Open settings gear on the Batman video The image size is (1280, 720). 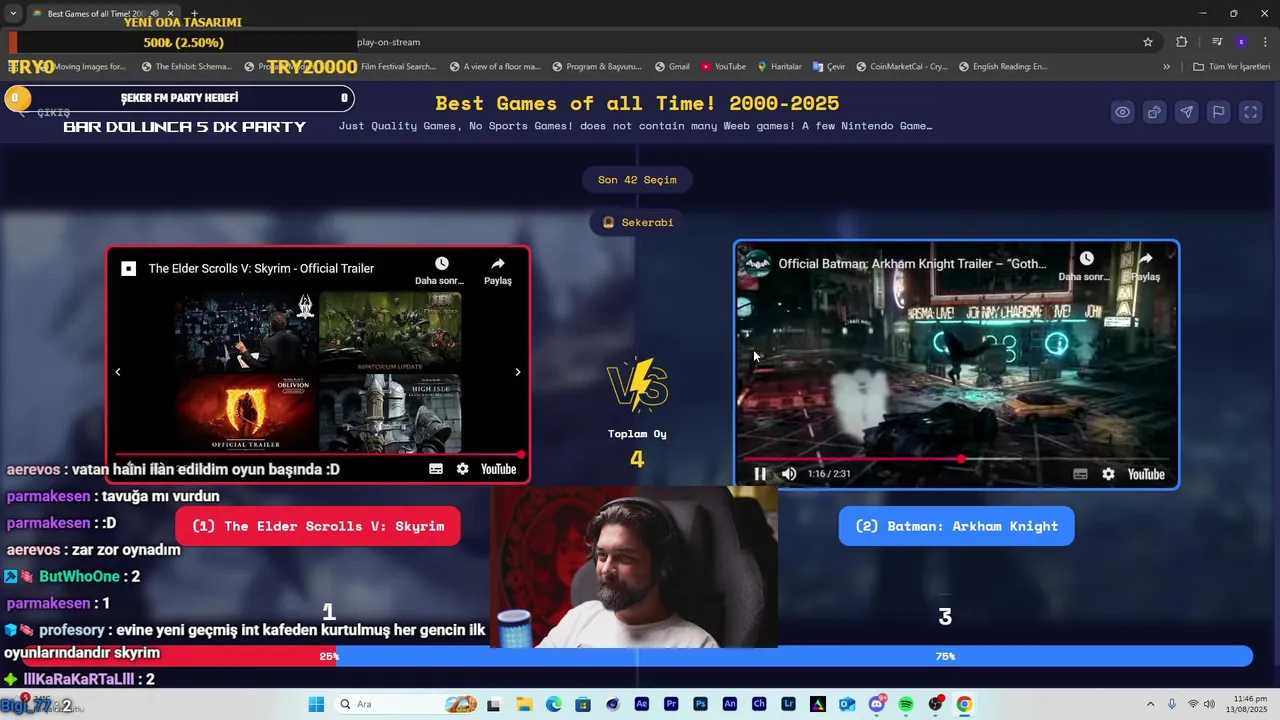click(1108, 474)
